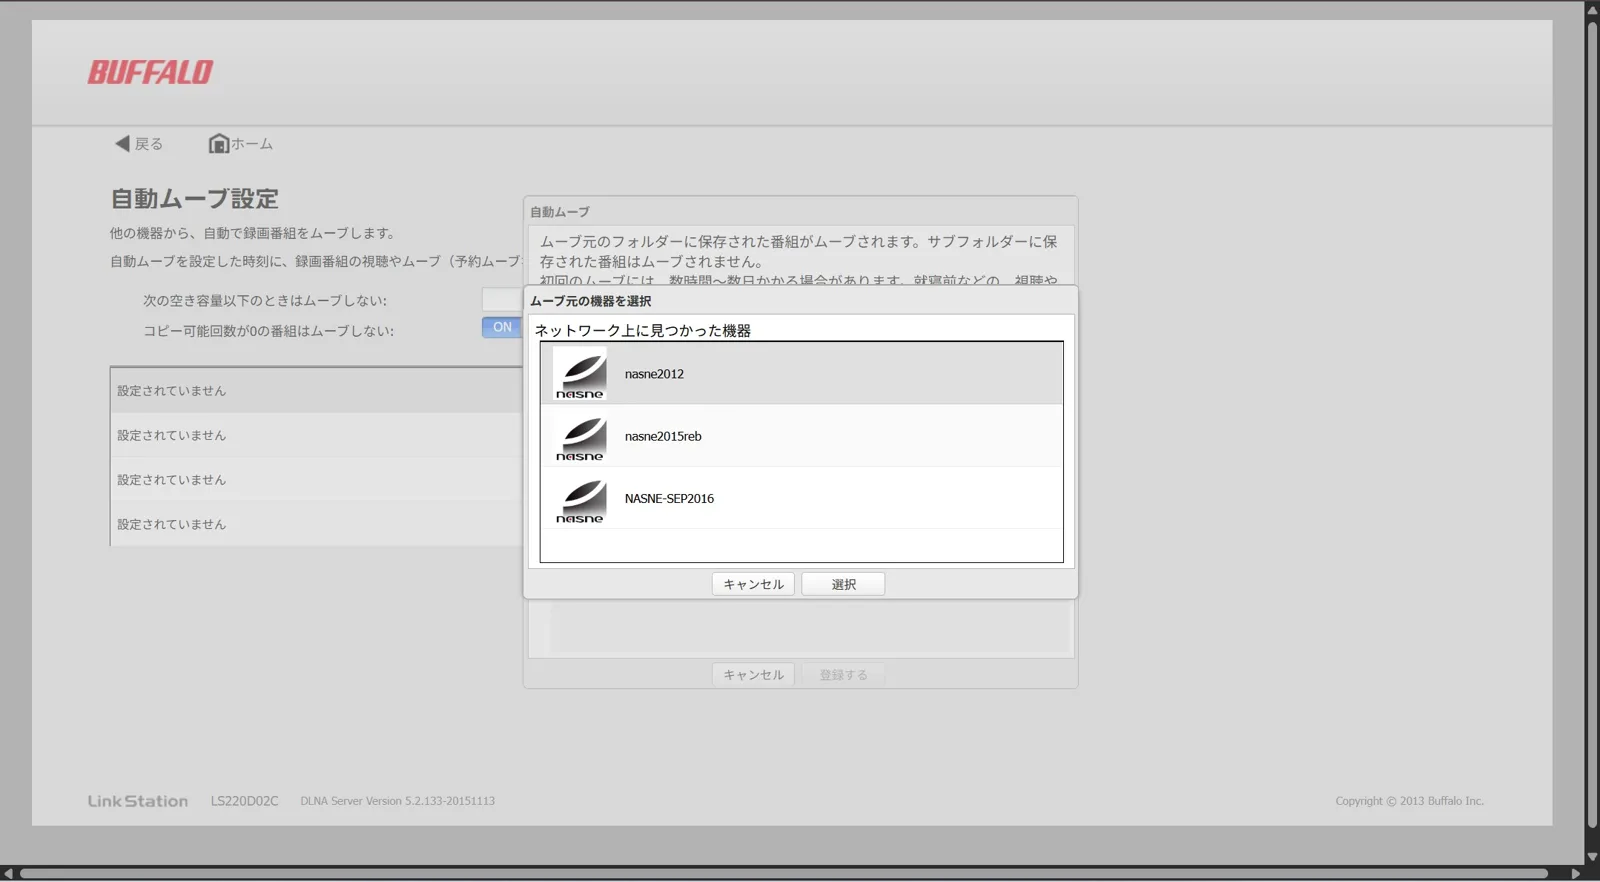
Task: Click the horizontal scrollbar left arrow
Action: 9,874
